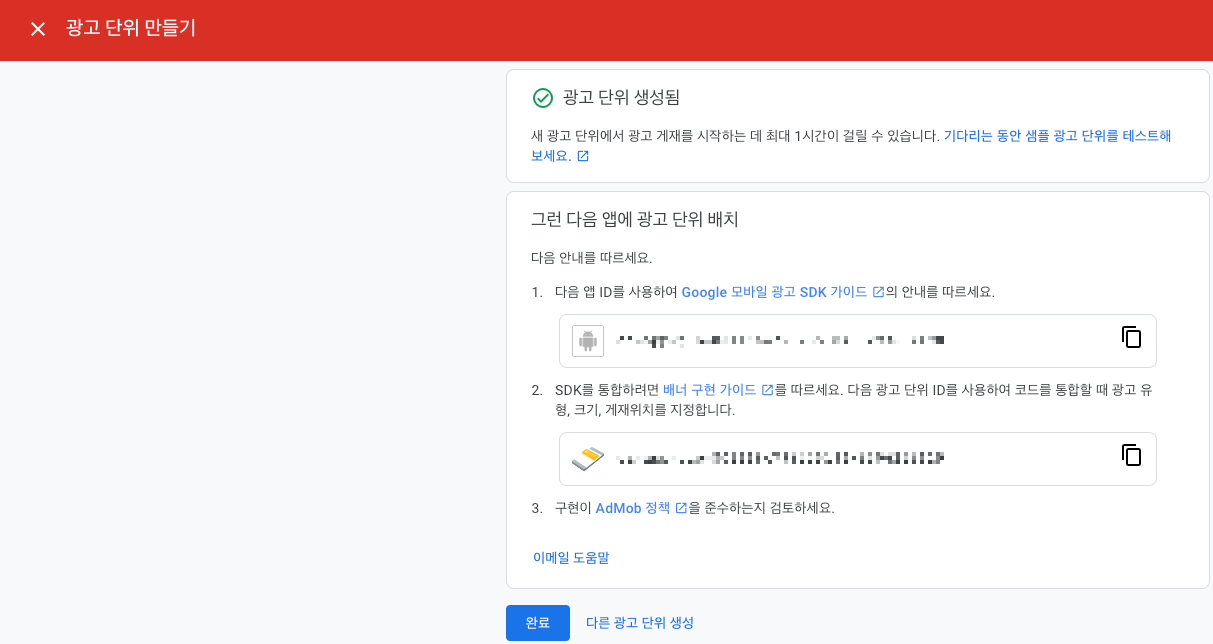Copy the Android app ID
The width and height of the screenshot is (1213, 644).
[x=1131, y=337]
